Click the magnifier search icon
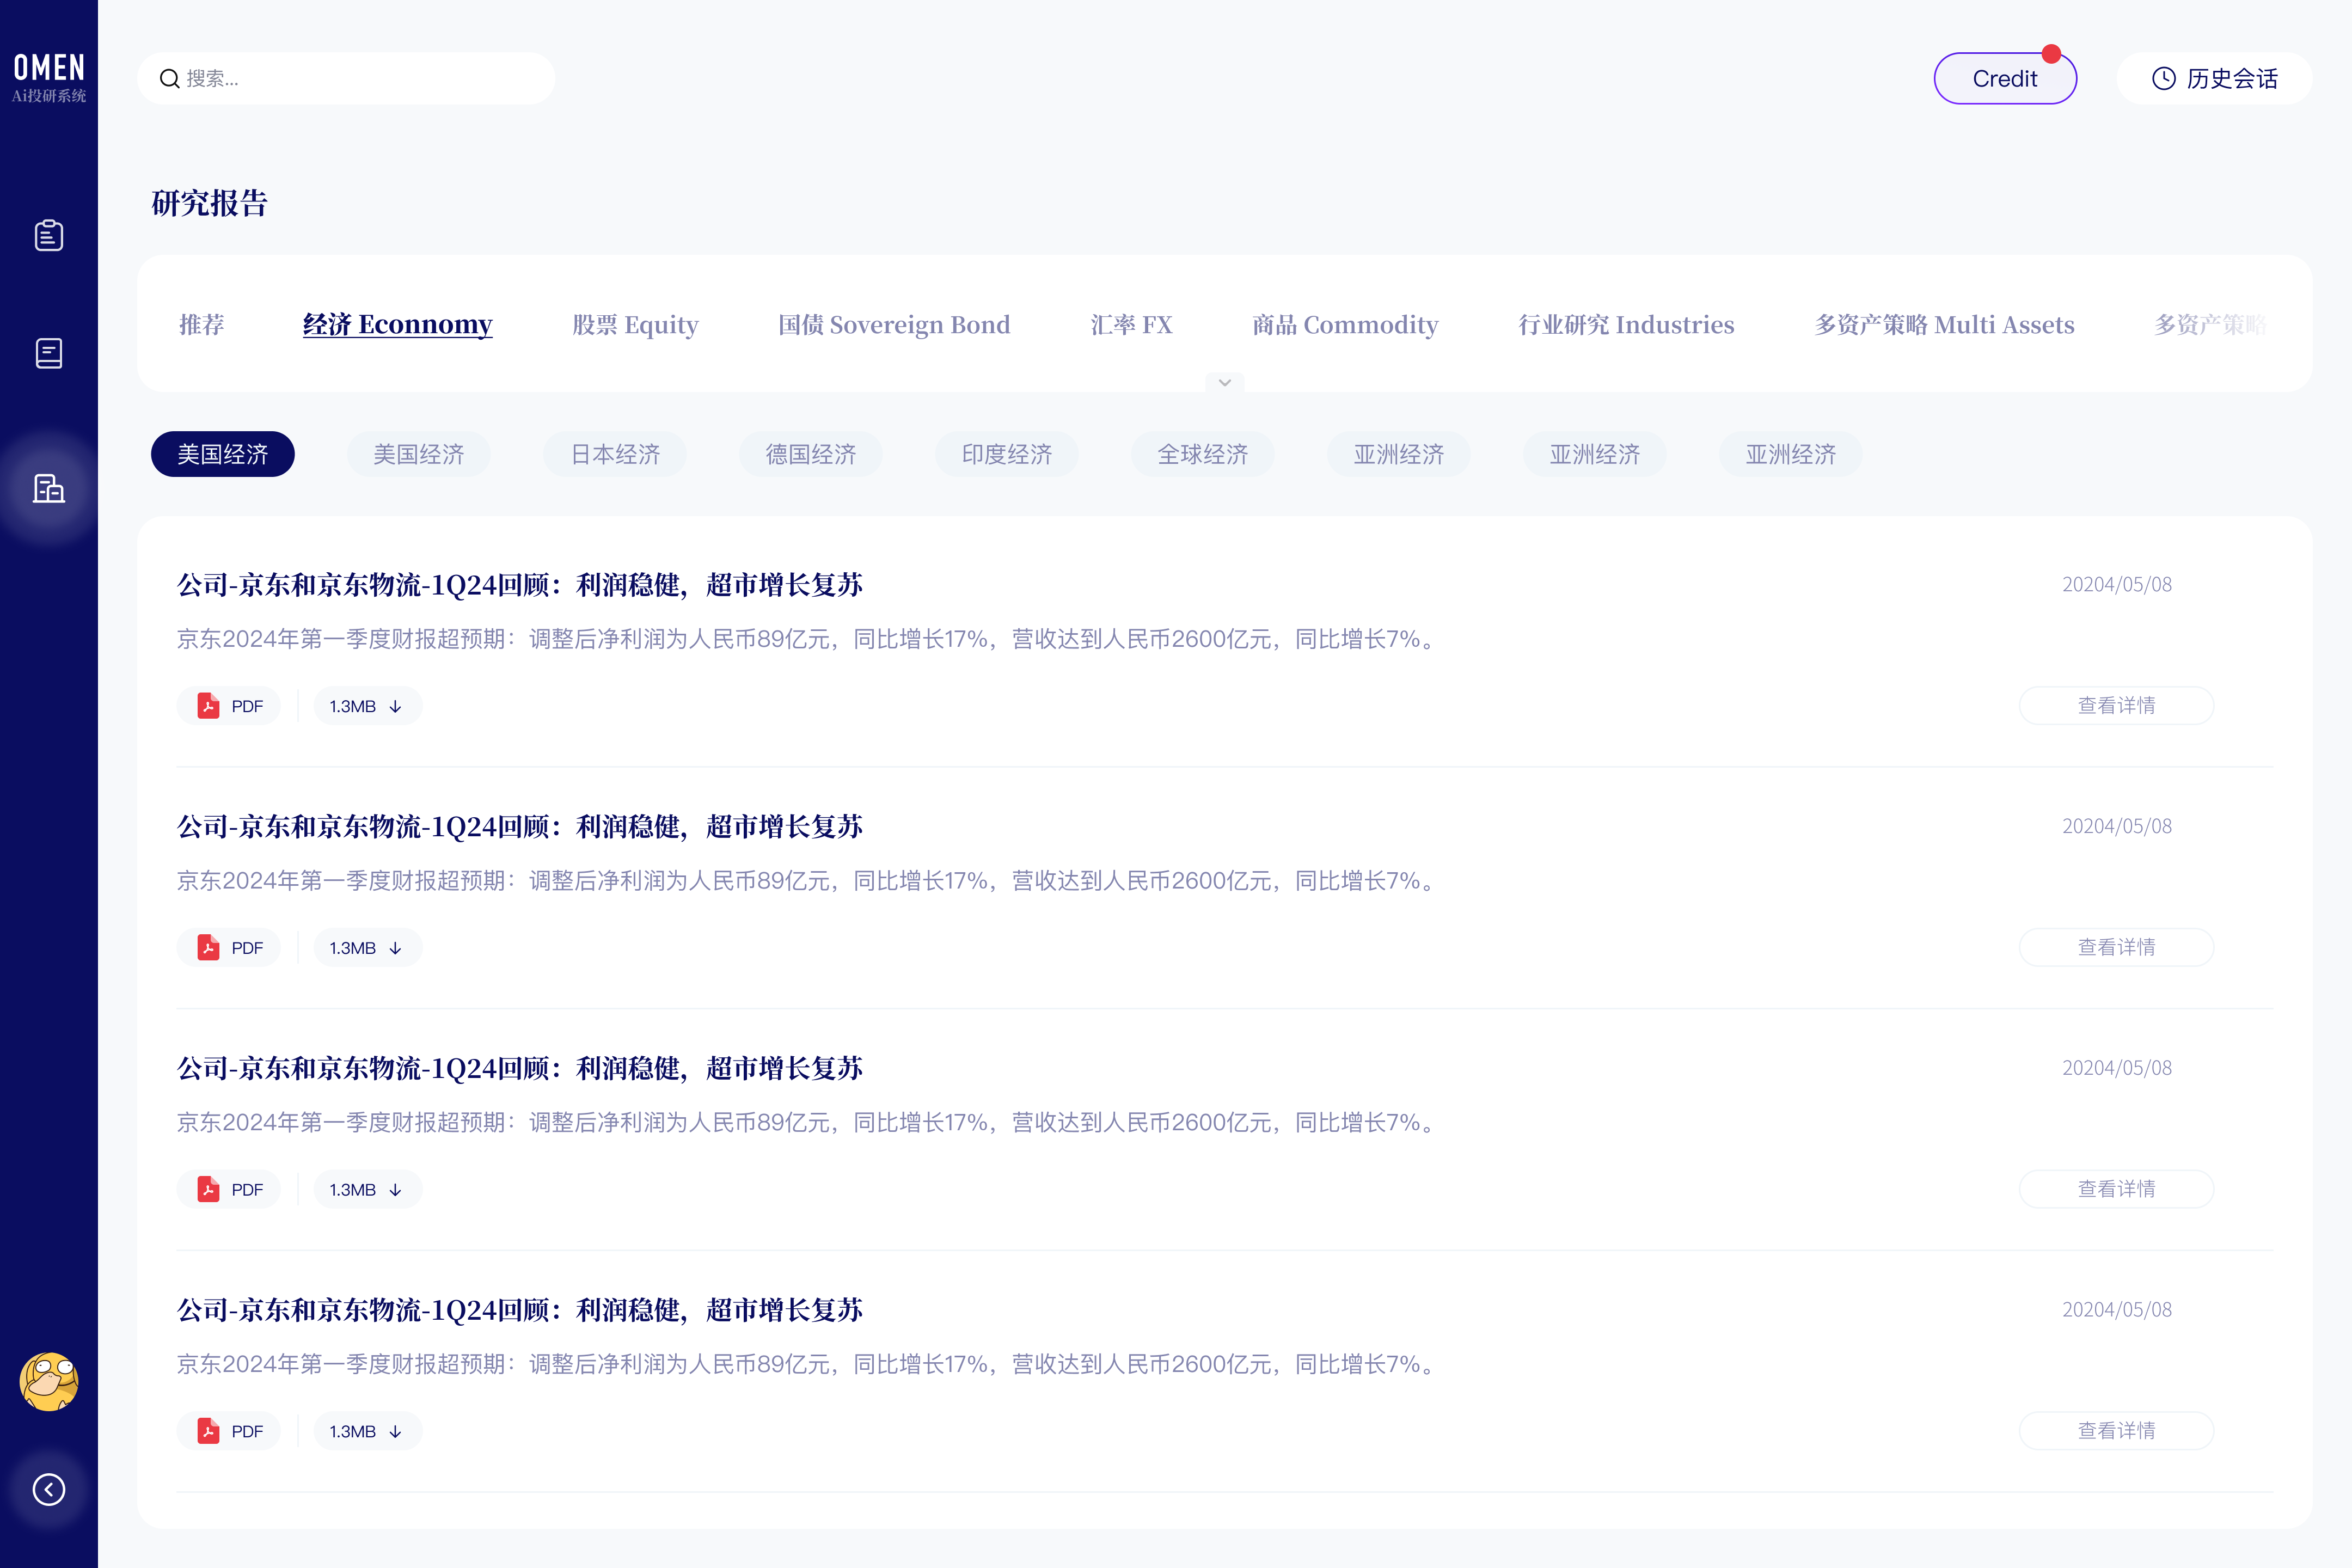This screenshot has height=1568, width=2352. click(170, 78)
